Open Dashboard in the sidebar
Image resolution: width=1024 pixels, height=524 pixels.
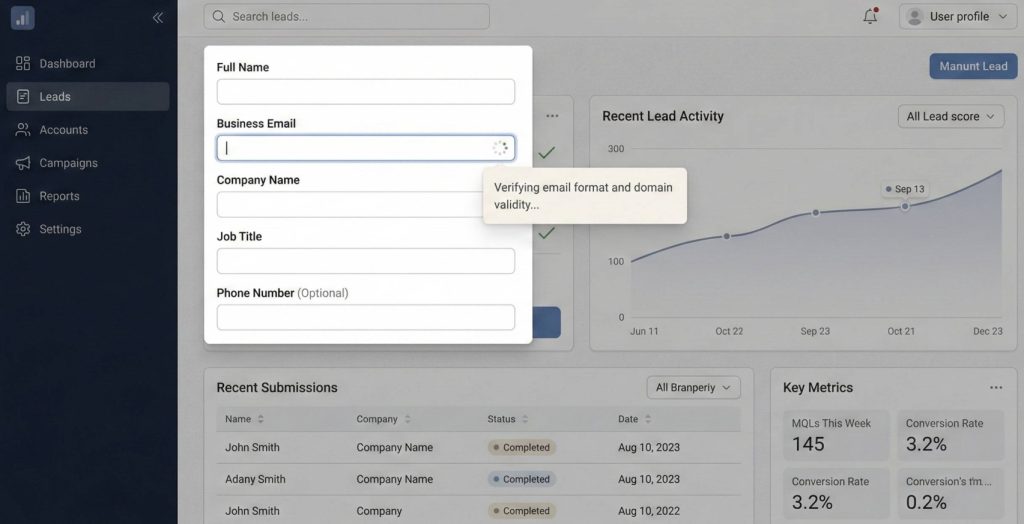click(67, 64)
